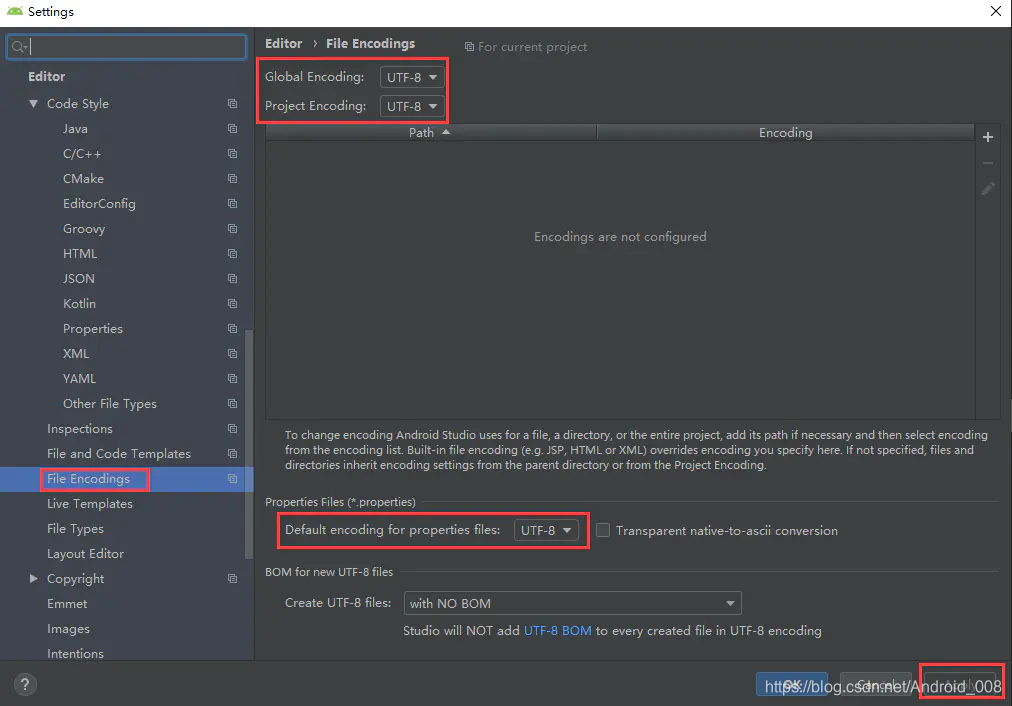The width and height of the screenshot is (1012, 706).
Task: Click the project-level icon beside File and Code Templates
Action: click(232, 454)
